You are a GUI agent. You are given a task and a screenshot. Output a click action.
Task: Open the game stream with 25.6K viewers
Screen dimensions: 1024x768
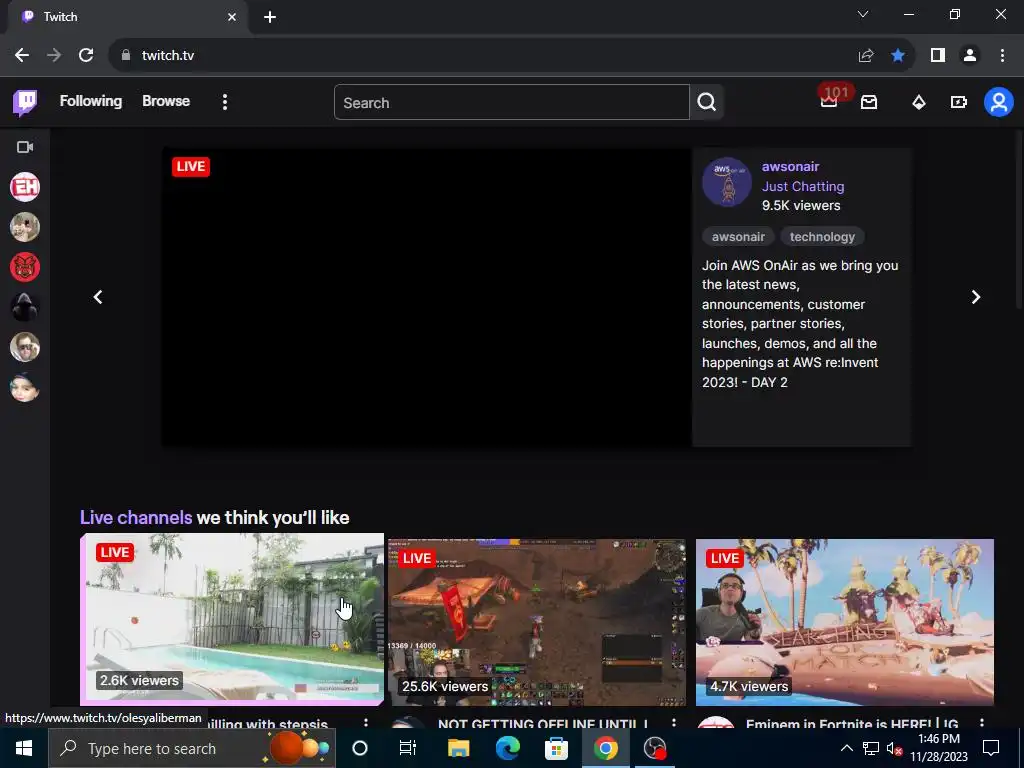537,622
